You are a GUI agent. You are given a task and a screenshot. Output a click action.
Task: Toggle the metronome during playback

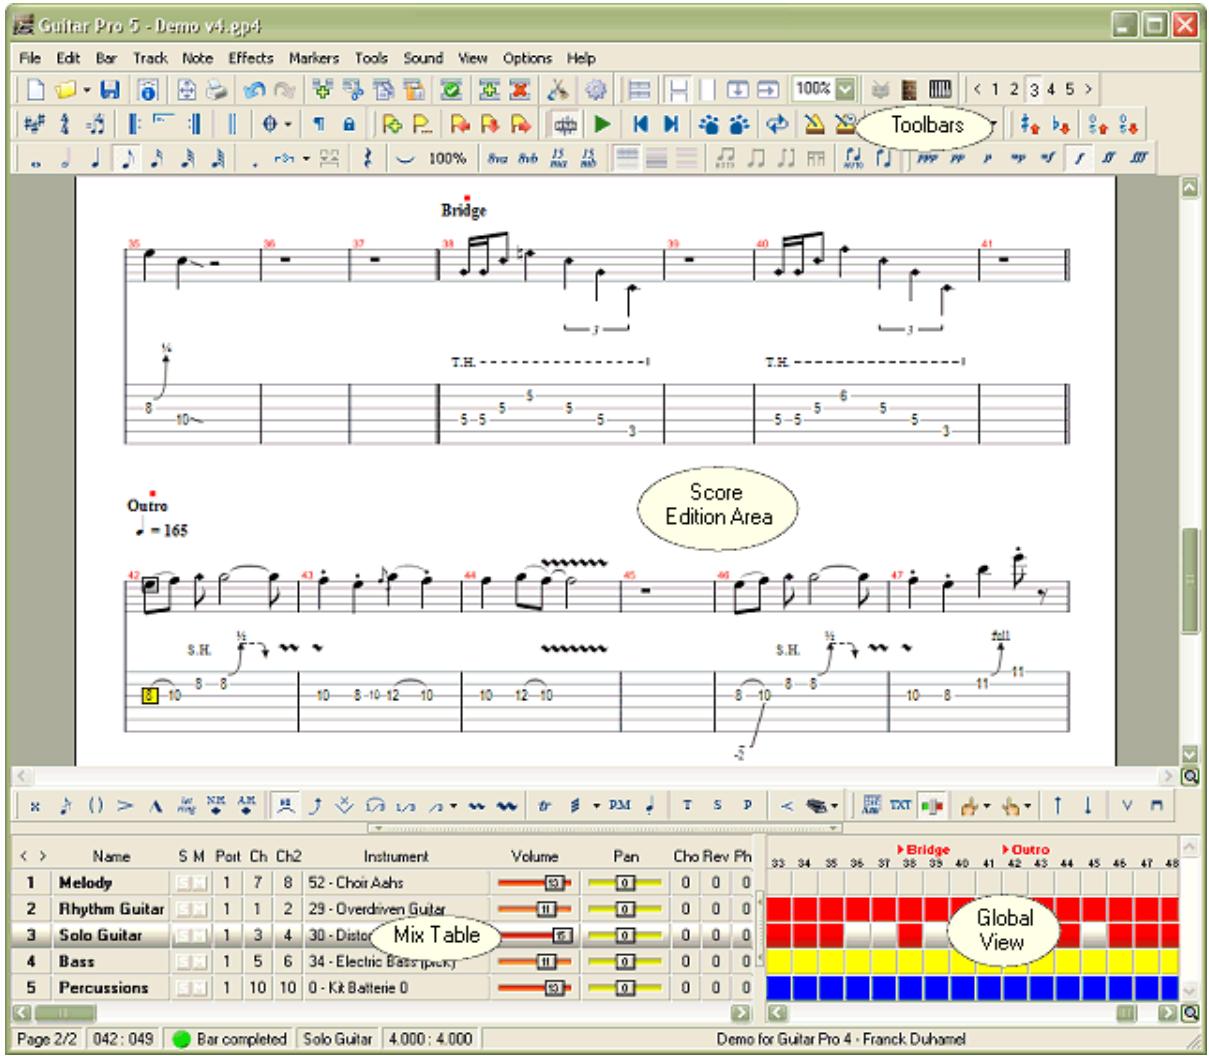tap(815, 124)
